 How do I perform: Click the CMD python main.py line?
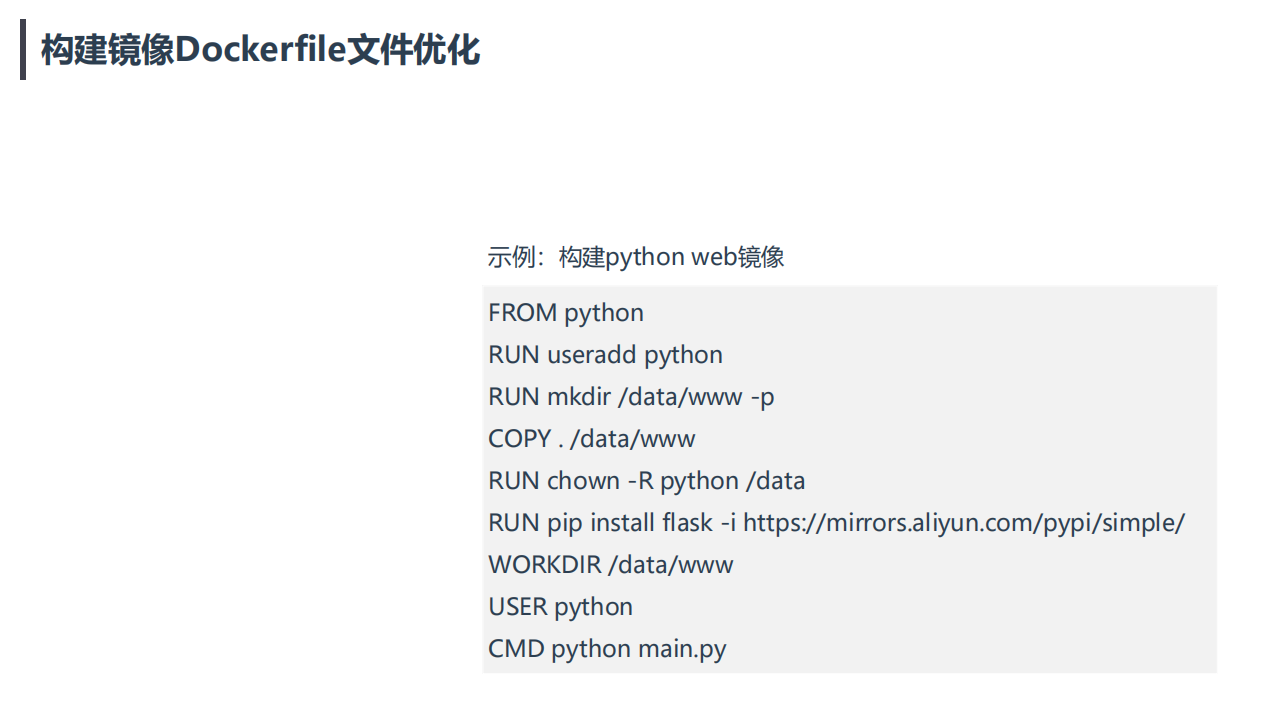point(607,649)
